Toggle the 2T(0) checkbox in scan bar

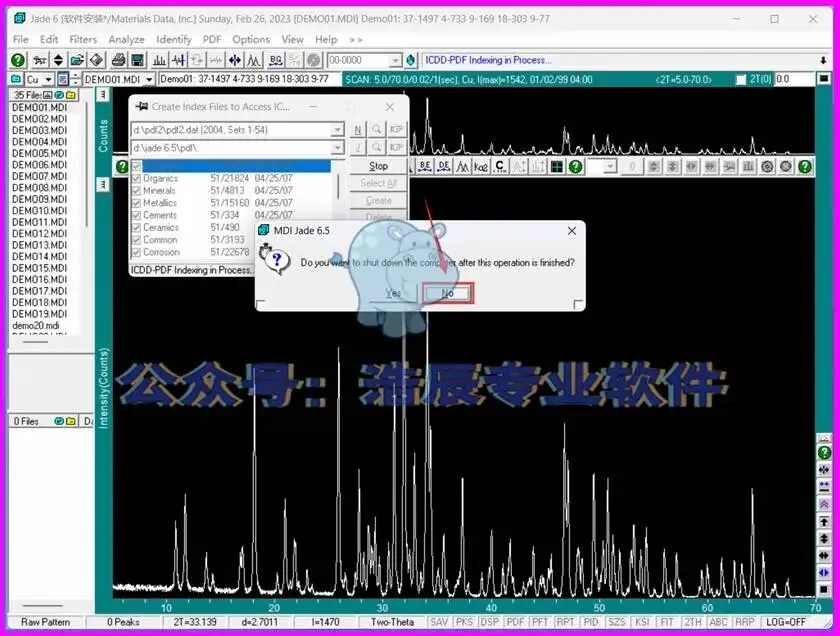click(x=741, y=79)
